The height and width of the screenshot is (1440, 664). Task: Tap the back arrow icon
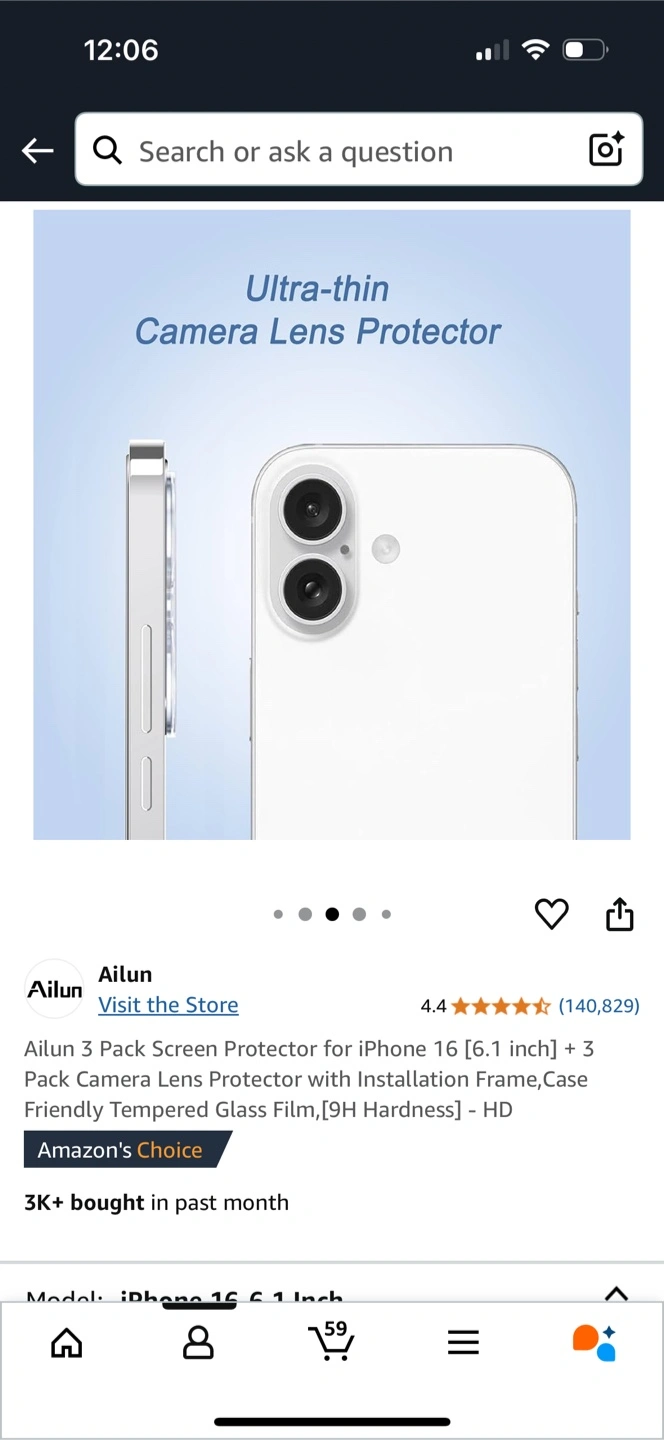click(x=38, y=151)
